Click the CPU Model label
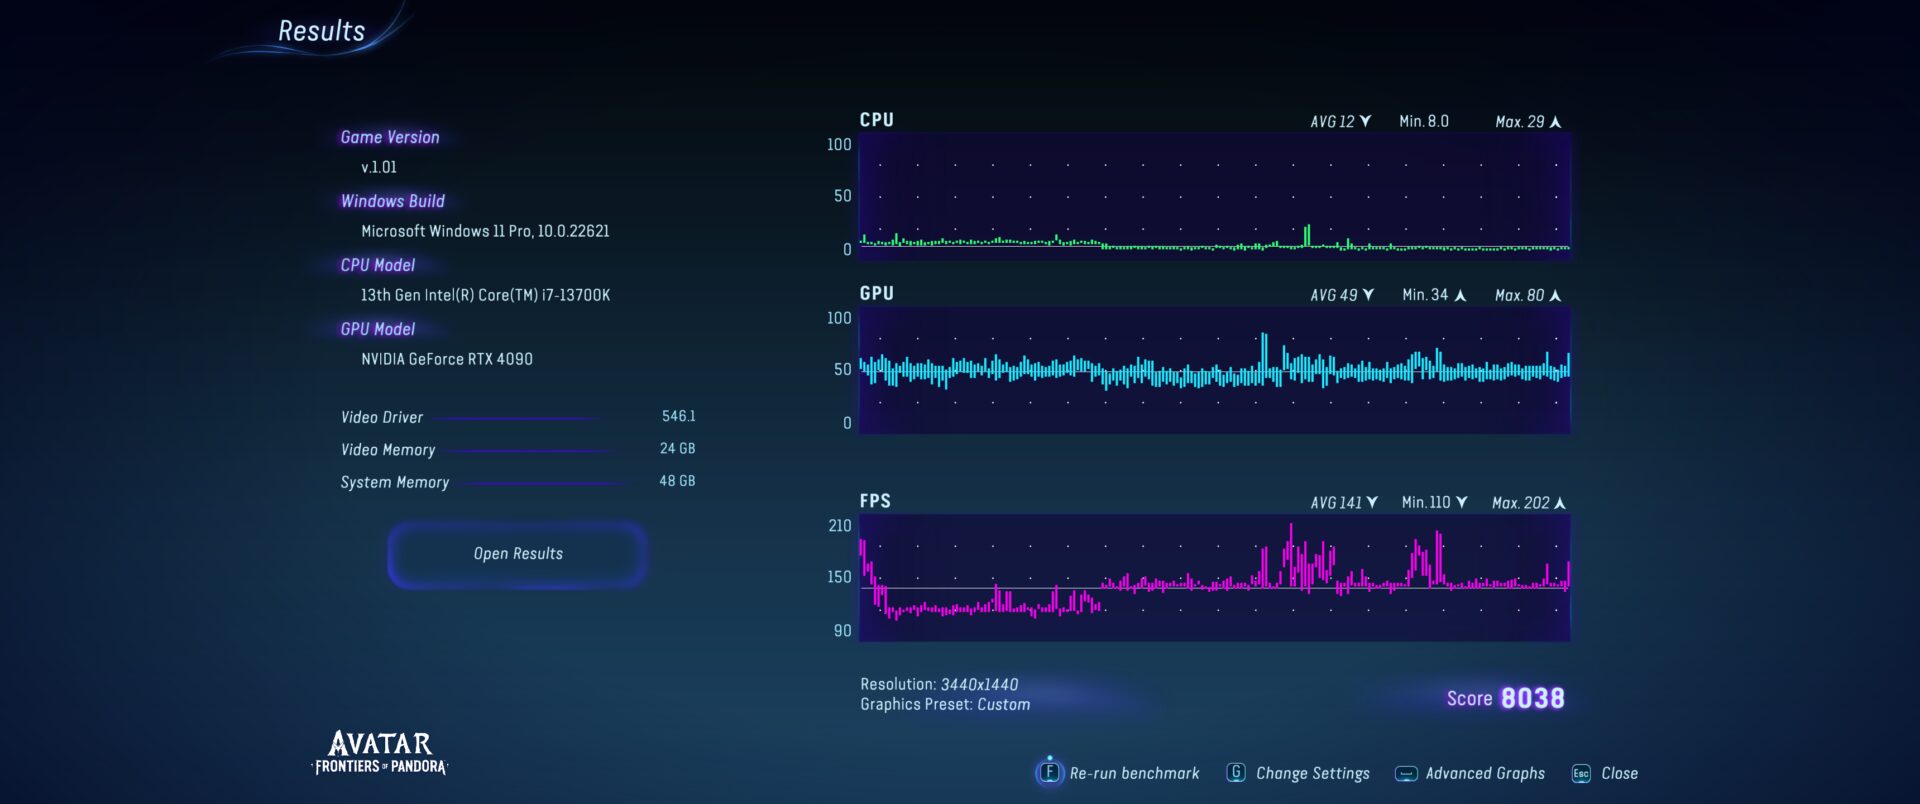 coord(378,265)
